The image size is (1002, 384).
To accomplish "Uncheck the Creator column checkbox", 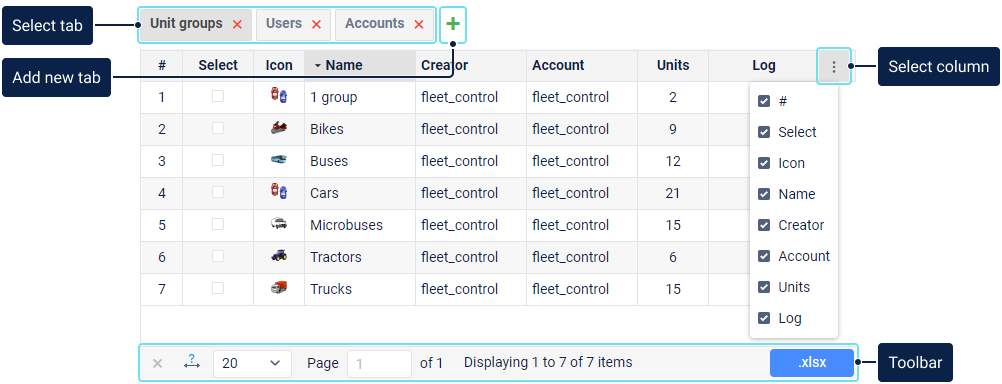I will pos(764,225).
